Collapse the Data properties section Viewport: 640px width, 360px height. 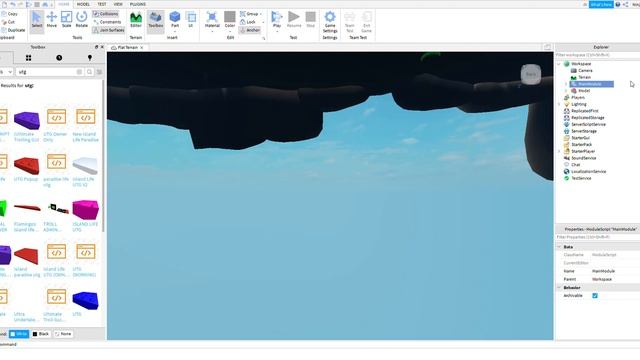pos(559,247)
